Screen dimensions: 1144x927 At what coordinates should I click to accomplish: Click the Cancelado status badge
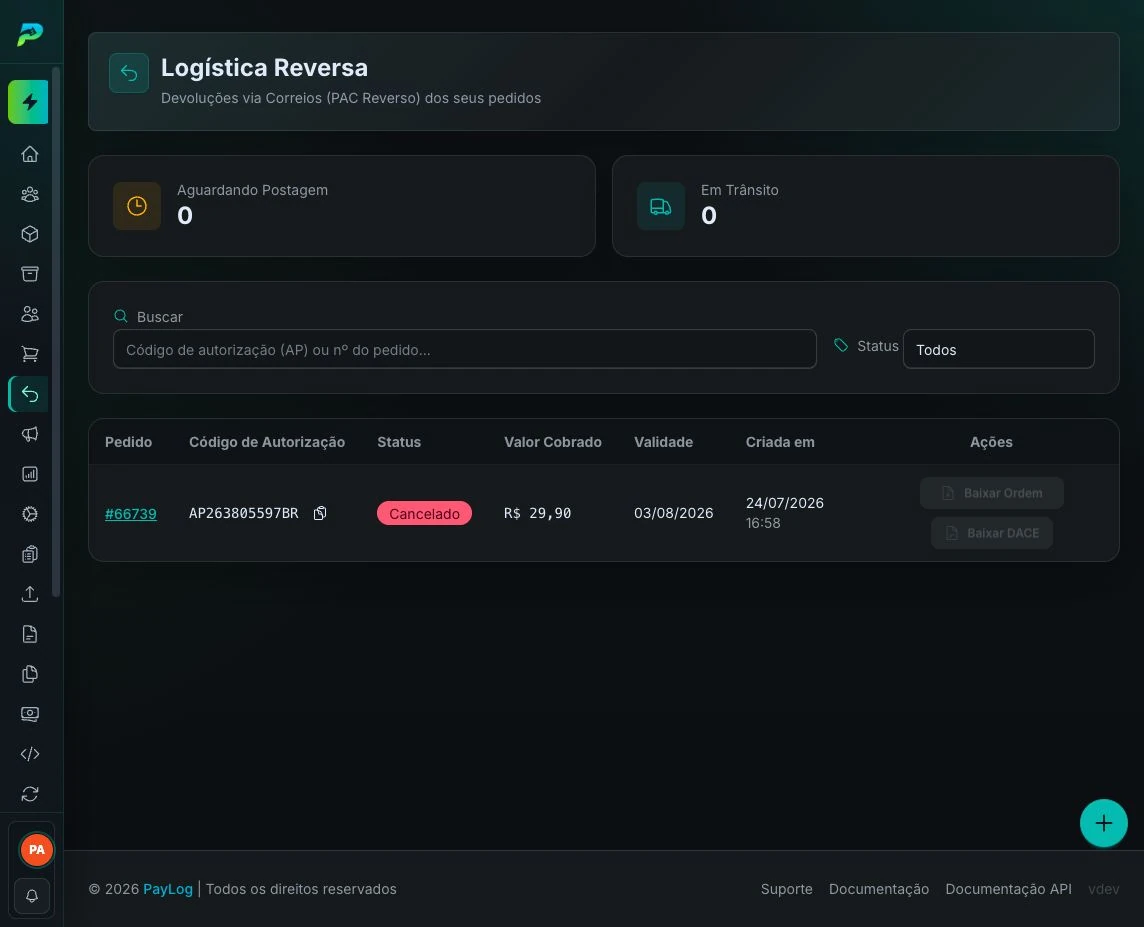[424, 513]
